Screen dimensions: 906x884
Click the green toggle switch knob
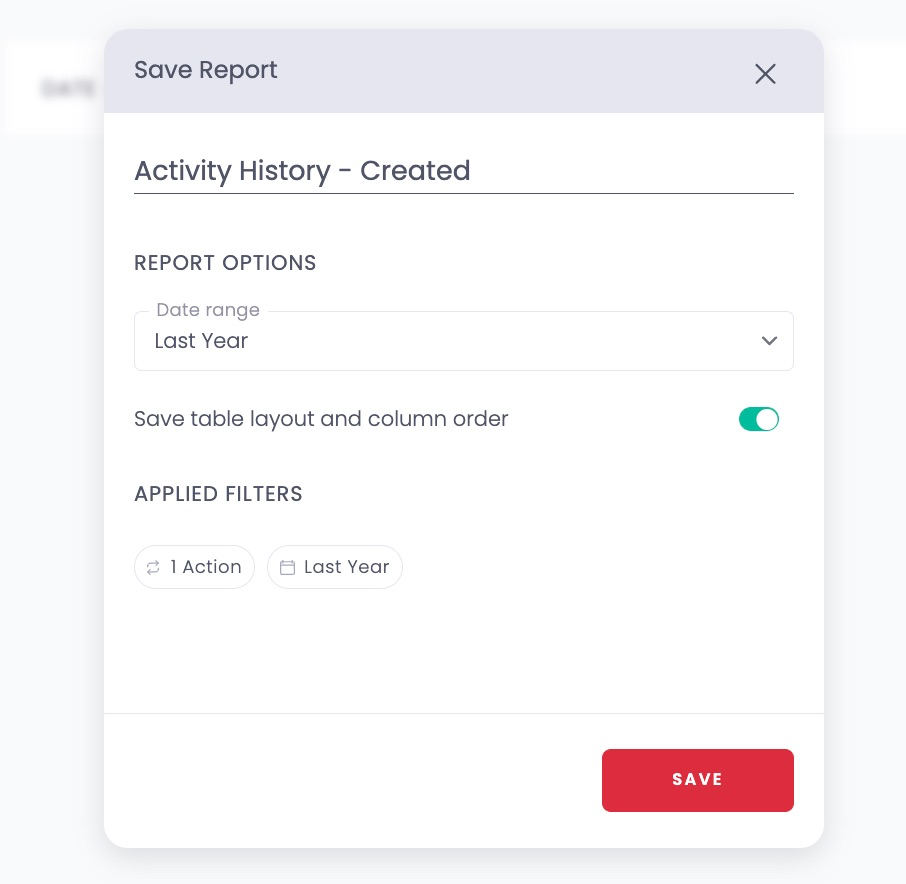[x=767, y=419]
